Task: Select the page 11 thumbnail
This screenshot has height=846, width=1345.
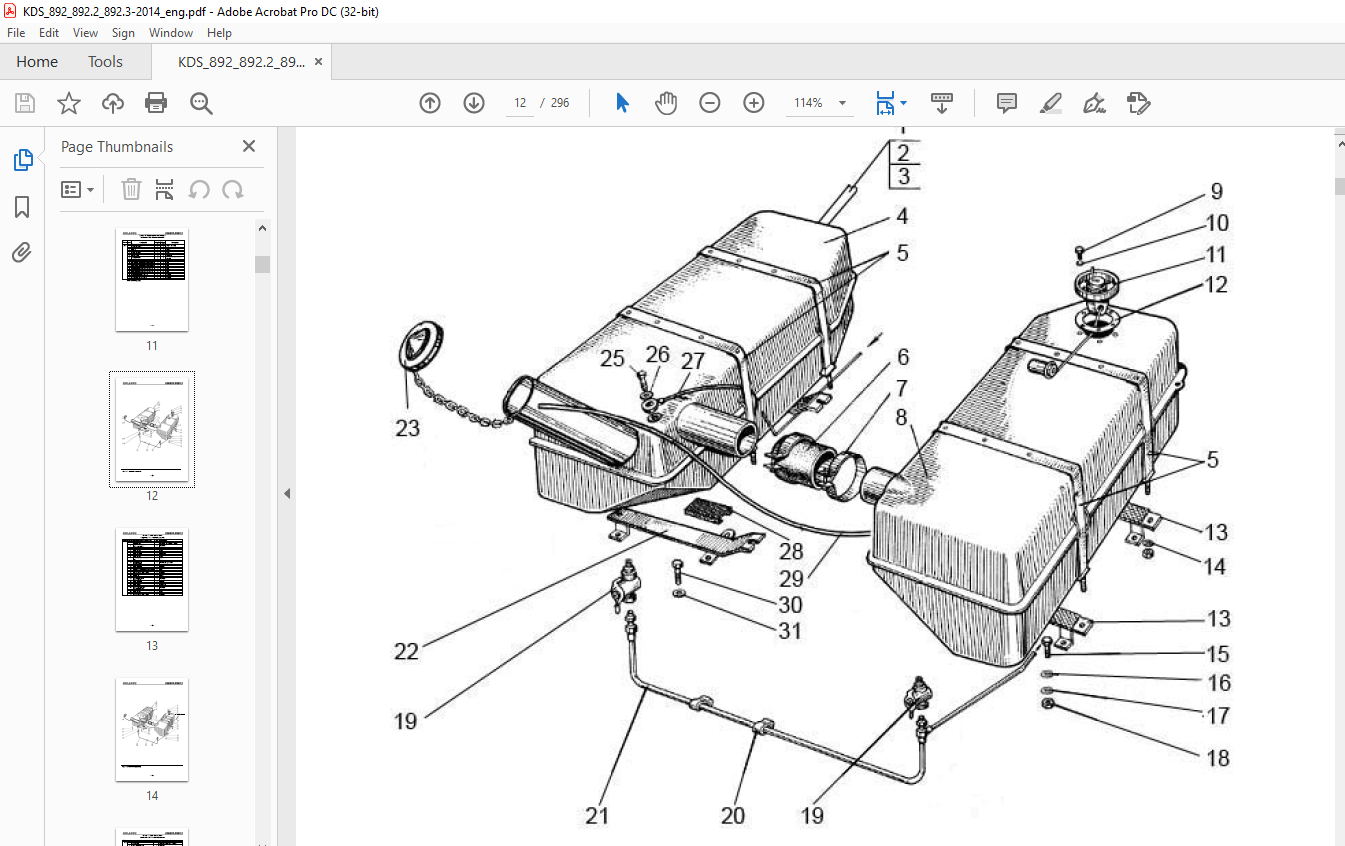Action: [152, 280]
